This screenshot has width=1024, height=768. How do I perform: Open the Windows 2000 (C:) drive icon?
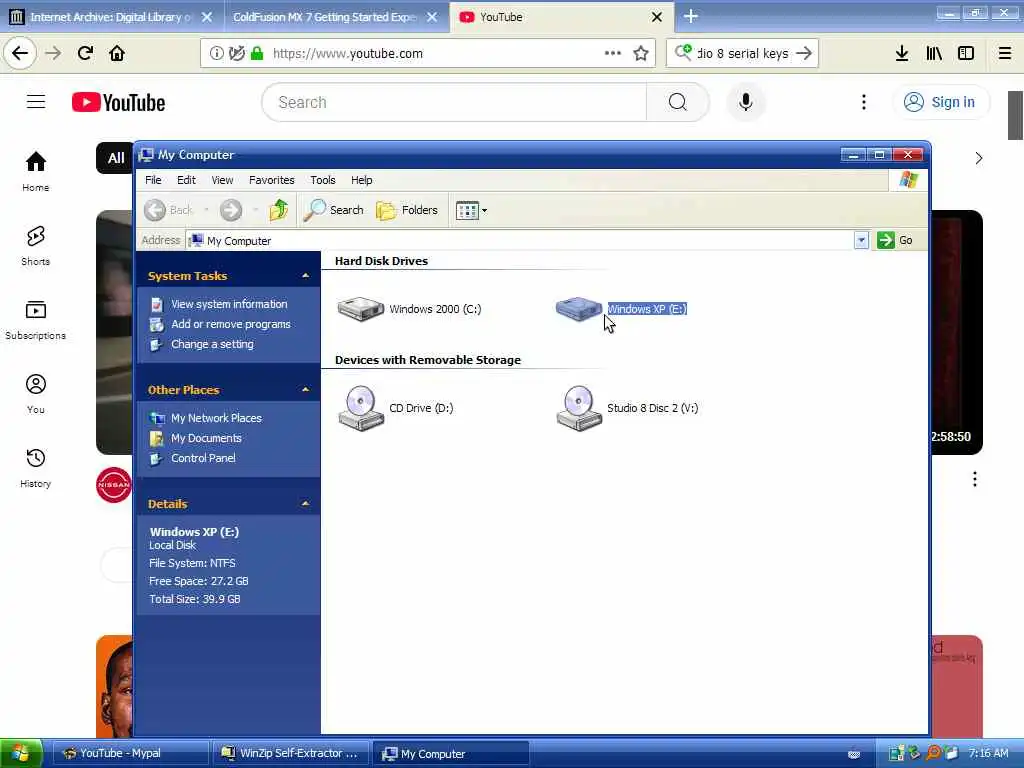click(x=360, y=309)
